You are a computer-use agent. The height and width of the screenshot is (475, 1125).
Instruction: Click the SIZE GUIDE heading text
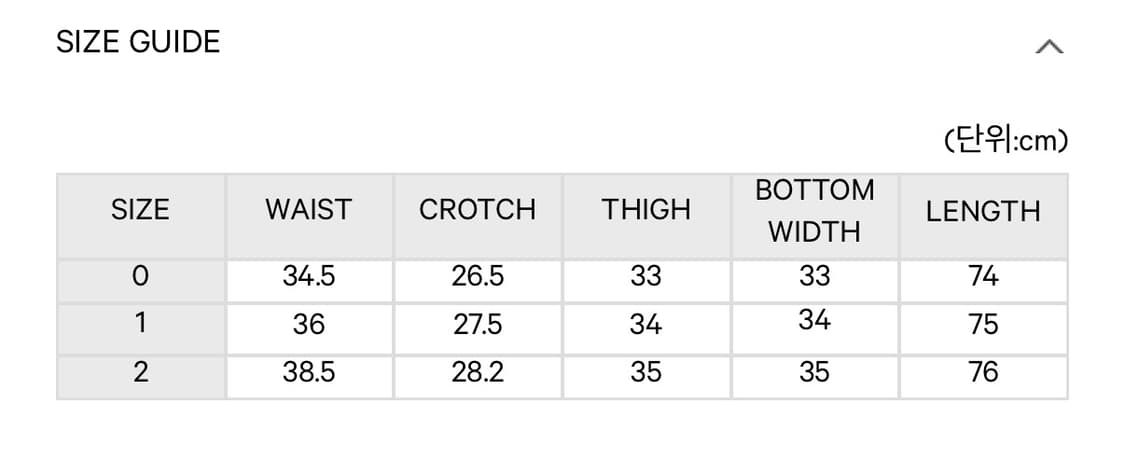click(x=138, y=42)
